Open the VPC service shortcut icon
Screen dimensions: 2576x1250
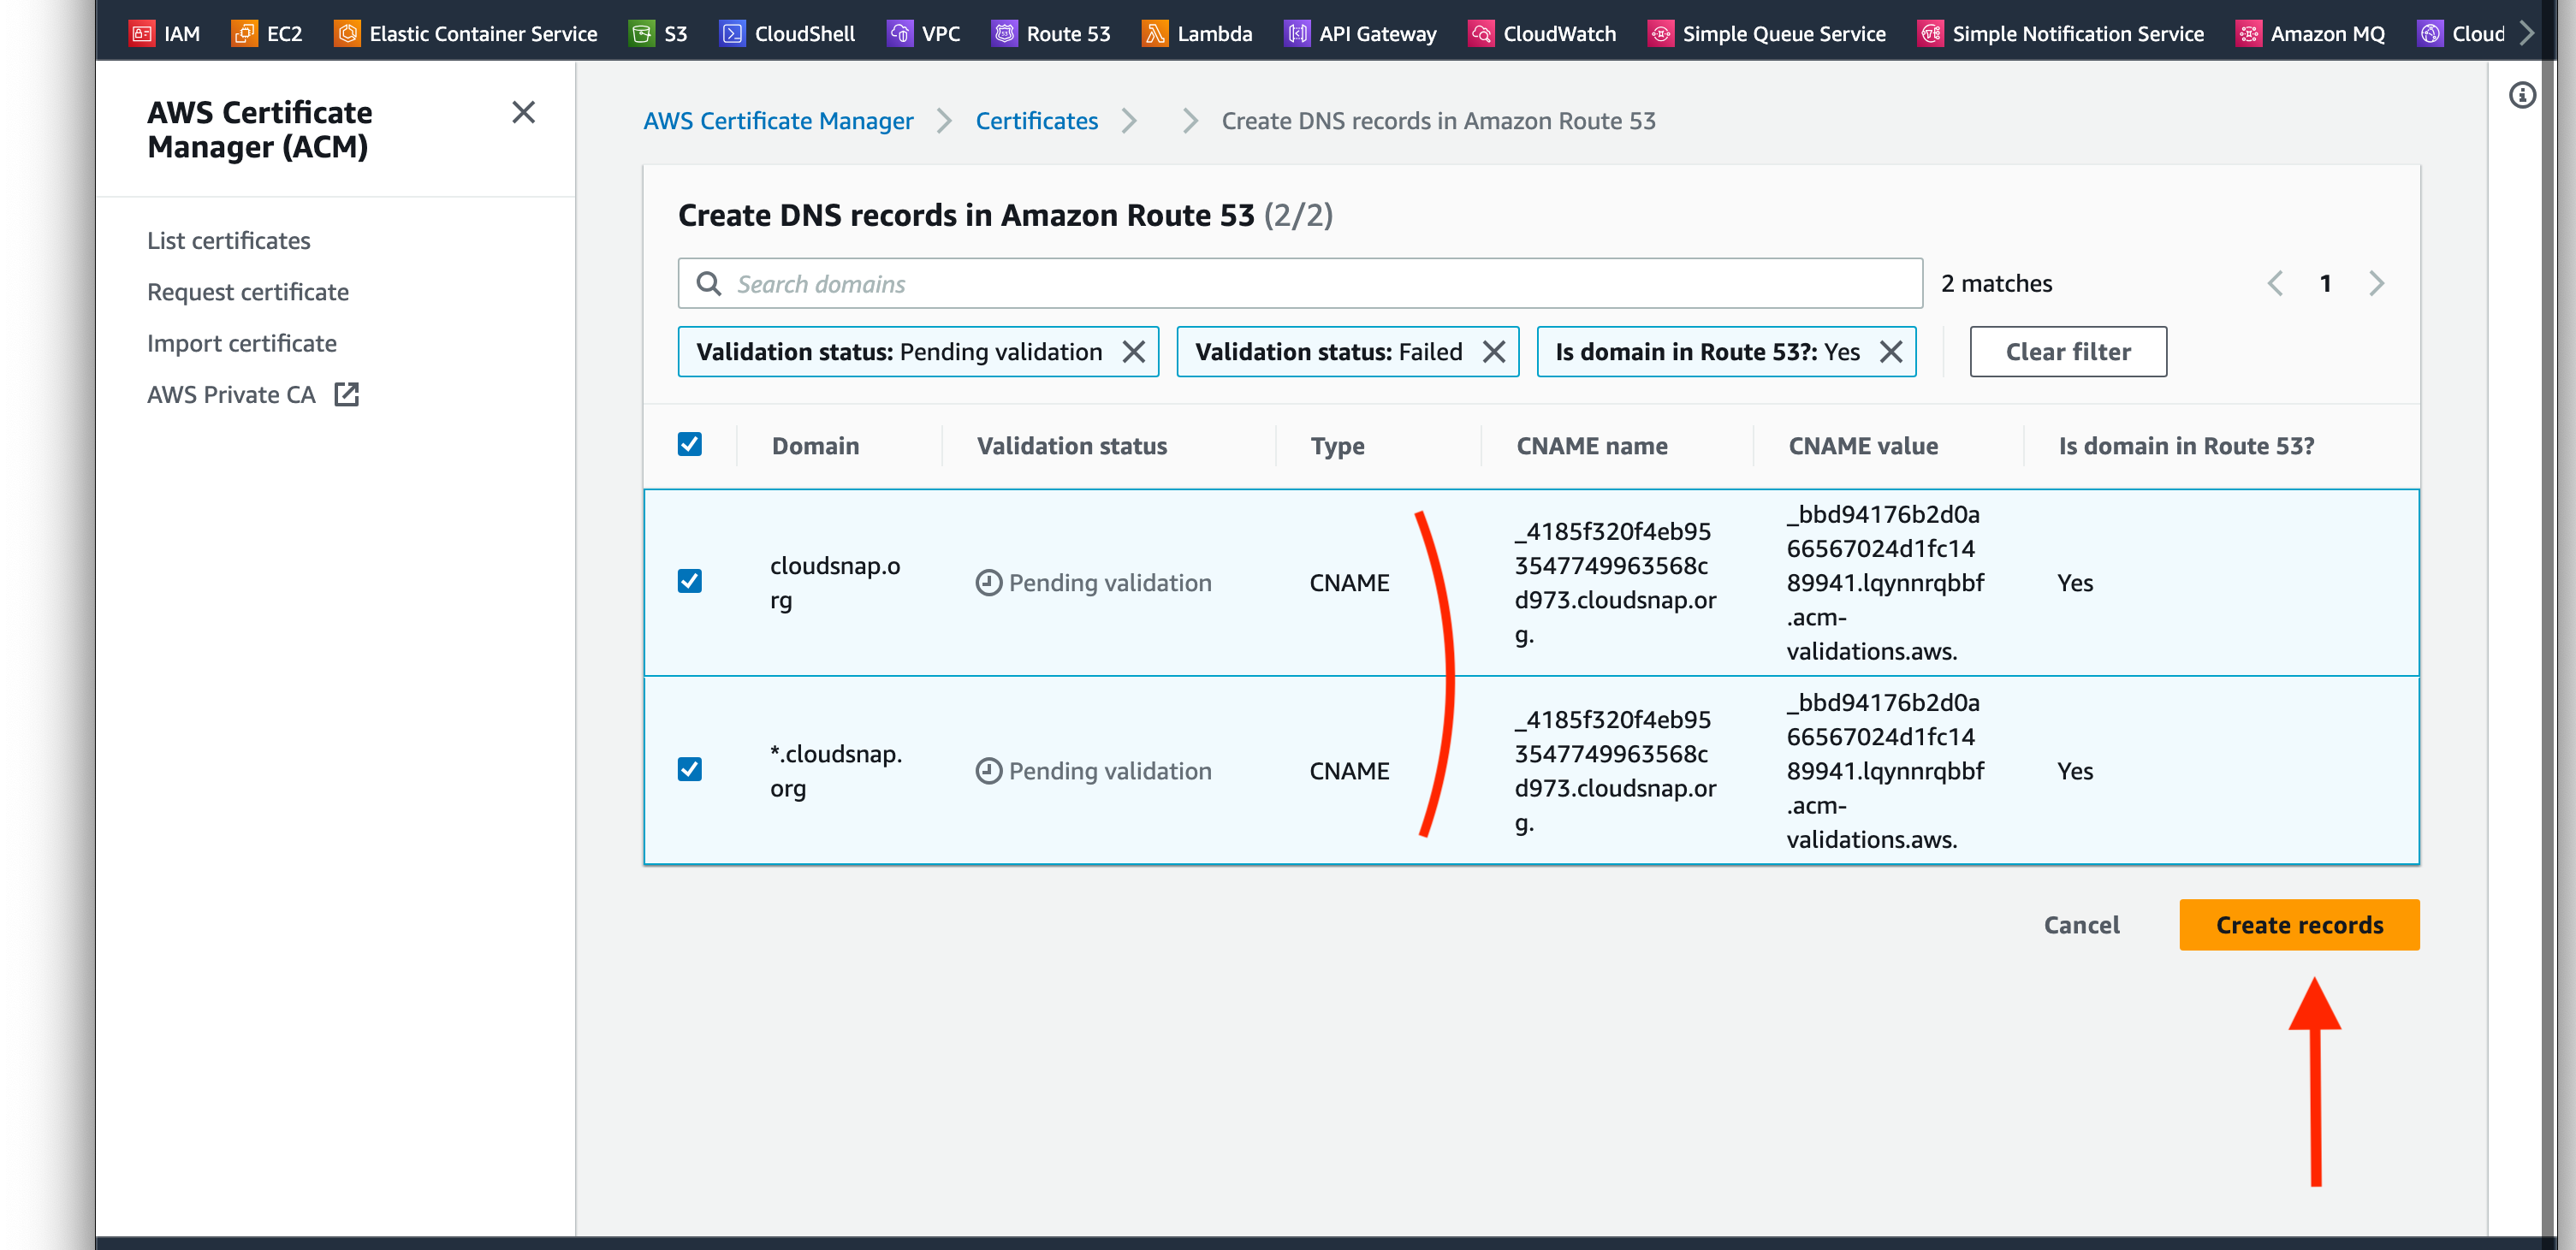point(900,33)
